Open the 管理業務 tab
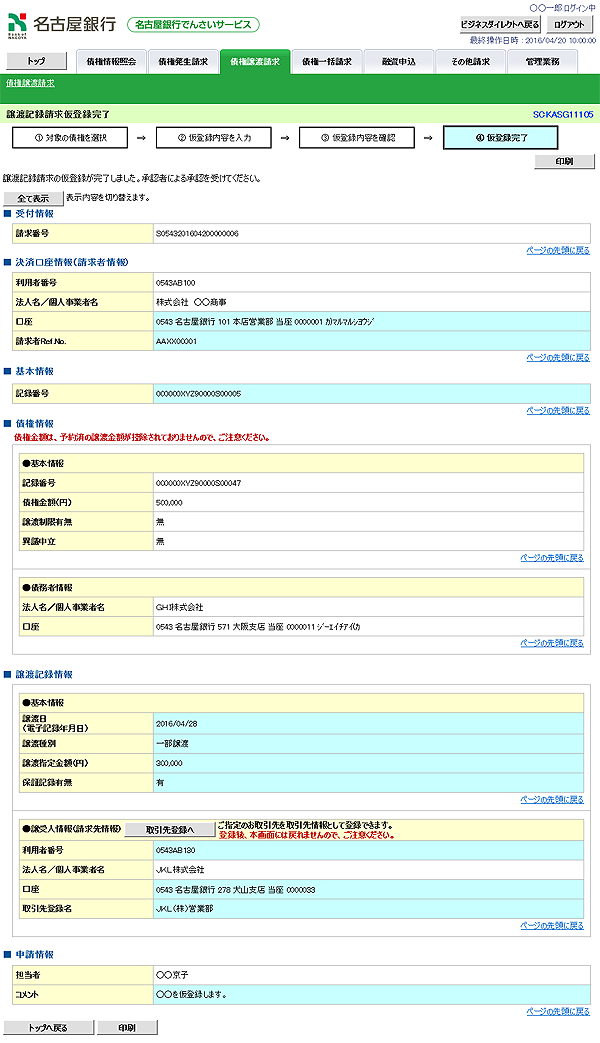 542,62
